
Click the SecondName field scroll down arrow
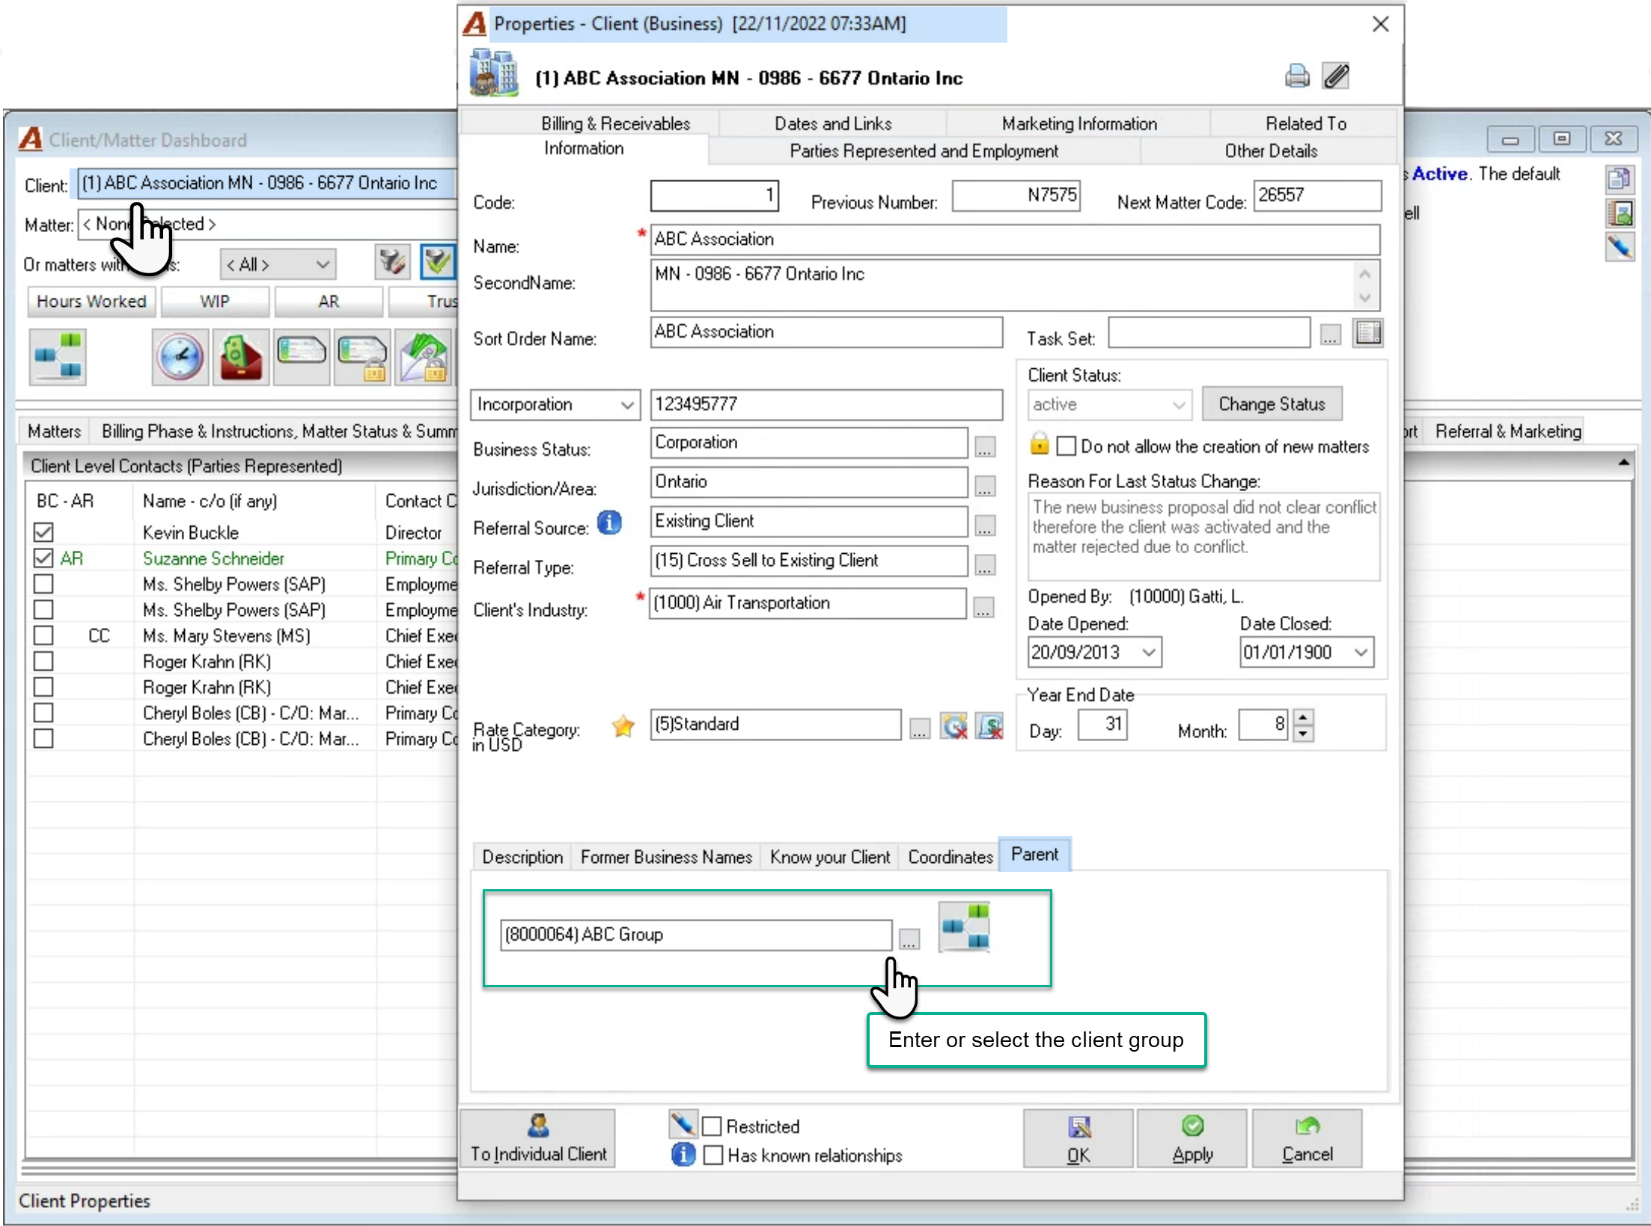[1365, 298]
